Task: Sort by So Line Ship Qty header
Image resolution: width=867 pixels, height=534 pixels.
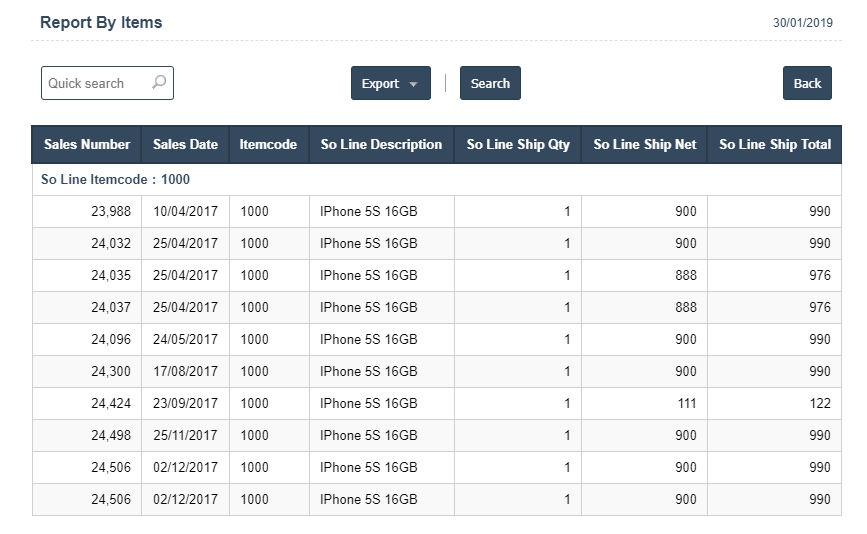Action: (518, 144)
